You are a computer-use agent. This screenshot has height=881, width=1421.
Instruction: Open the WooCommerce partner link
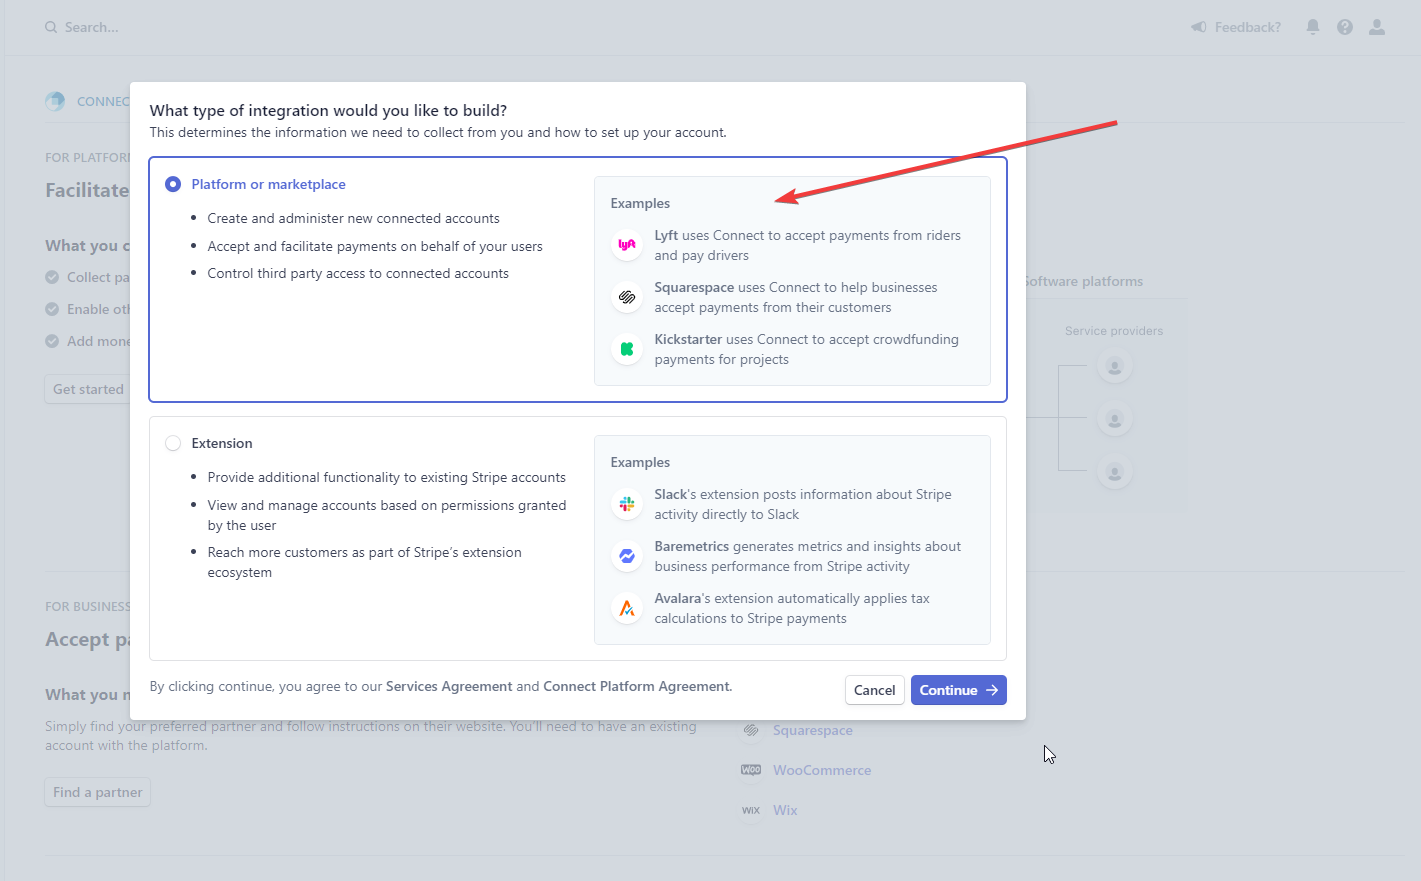click(x=822, y=770)
